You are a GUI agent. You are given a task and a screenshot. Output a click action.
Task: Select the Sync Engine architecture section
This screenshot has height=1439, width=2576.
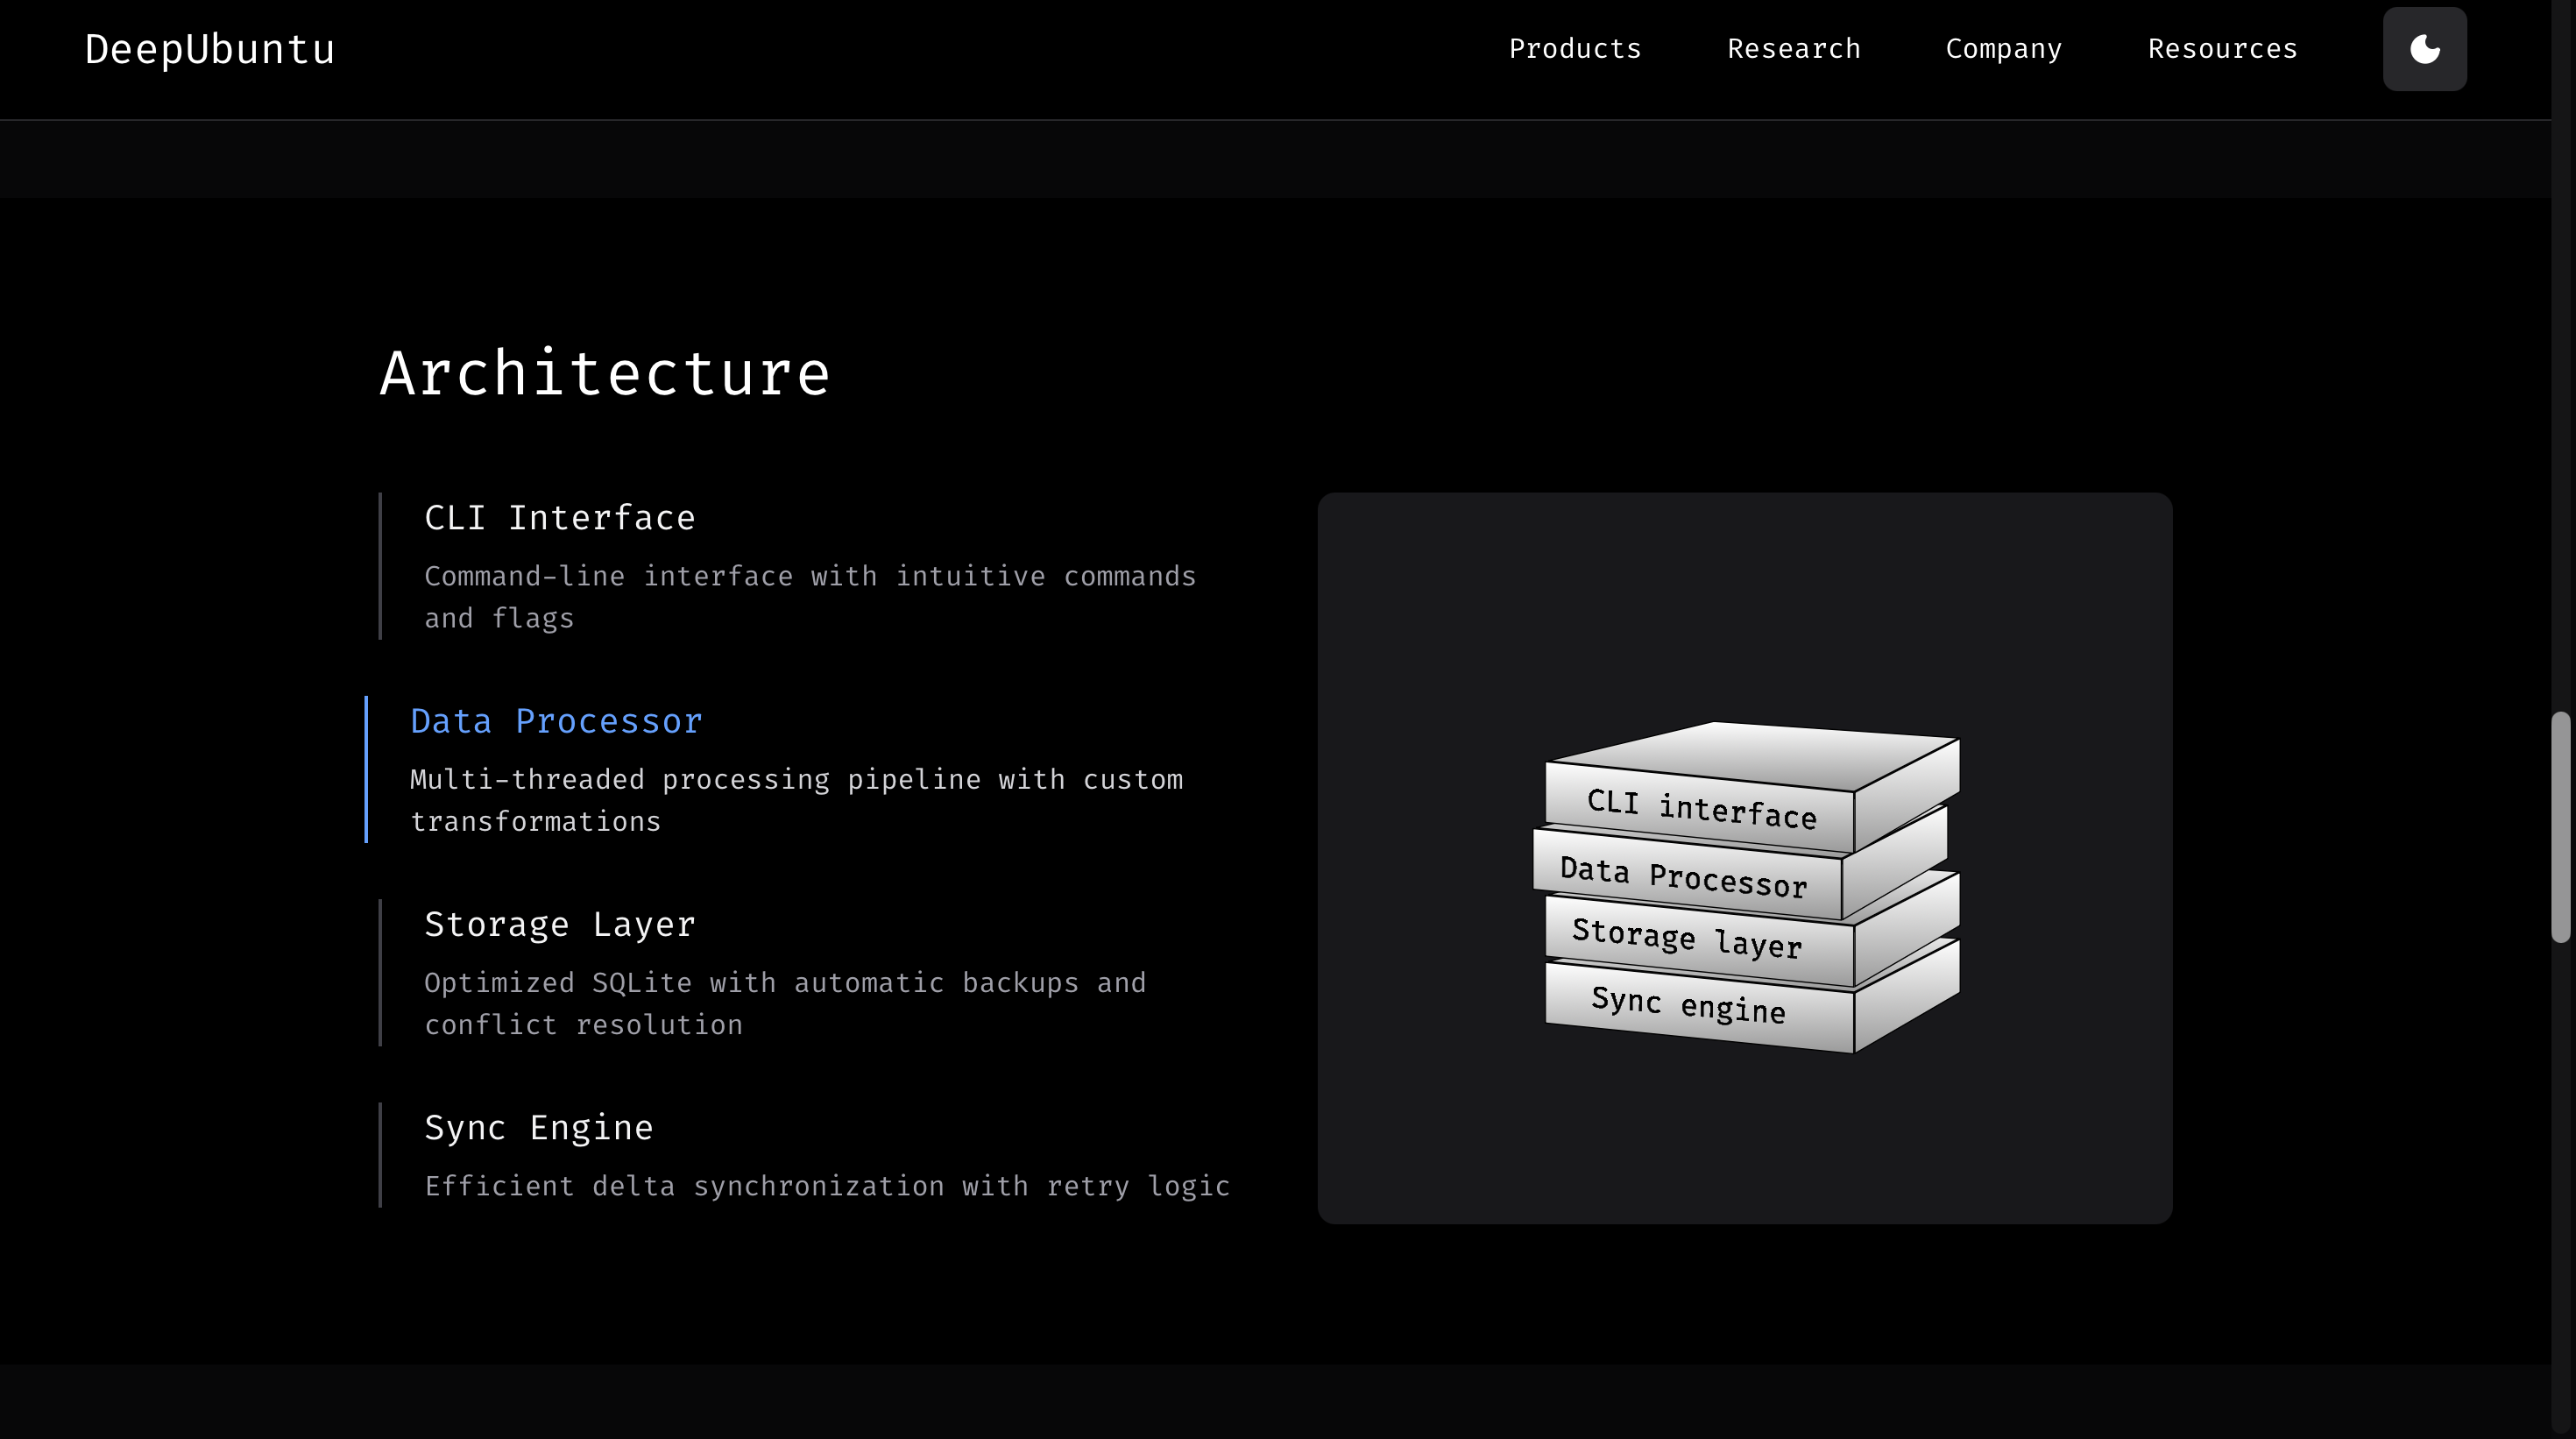(539, 1127)
